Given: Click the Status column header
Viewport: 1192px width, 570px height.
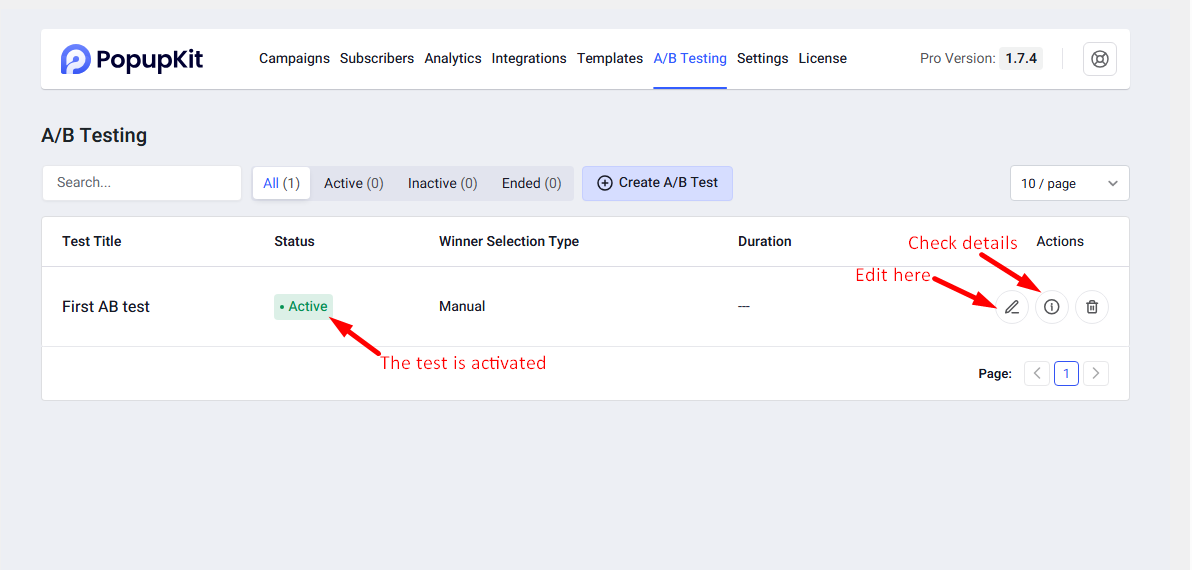Looking at the screenshot, I should 294,242.
